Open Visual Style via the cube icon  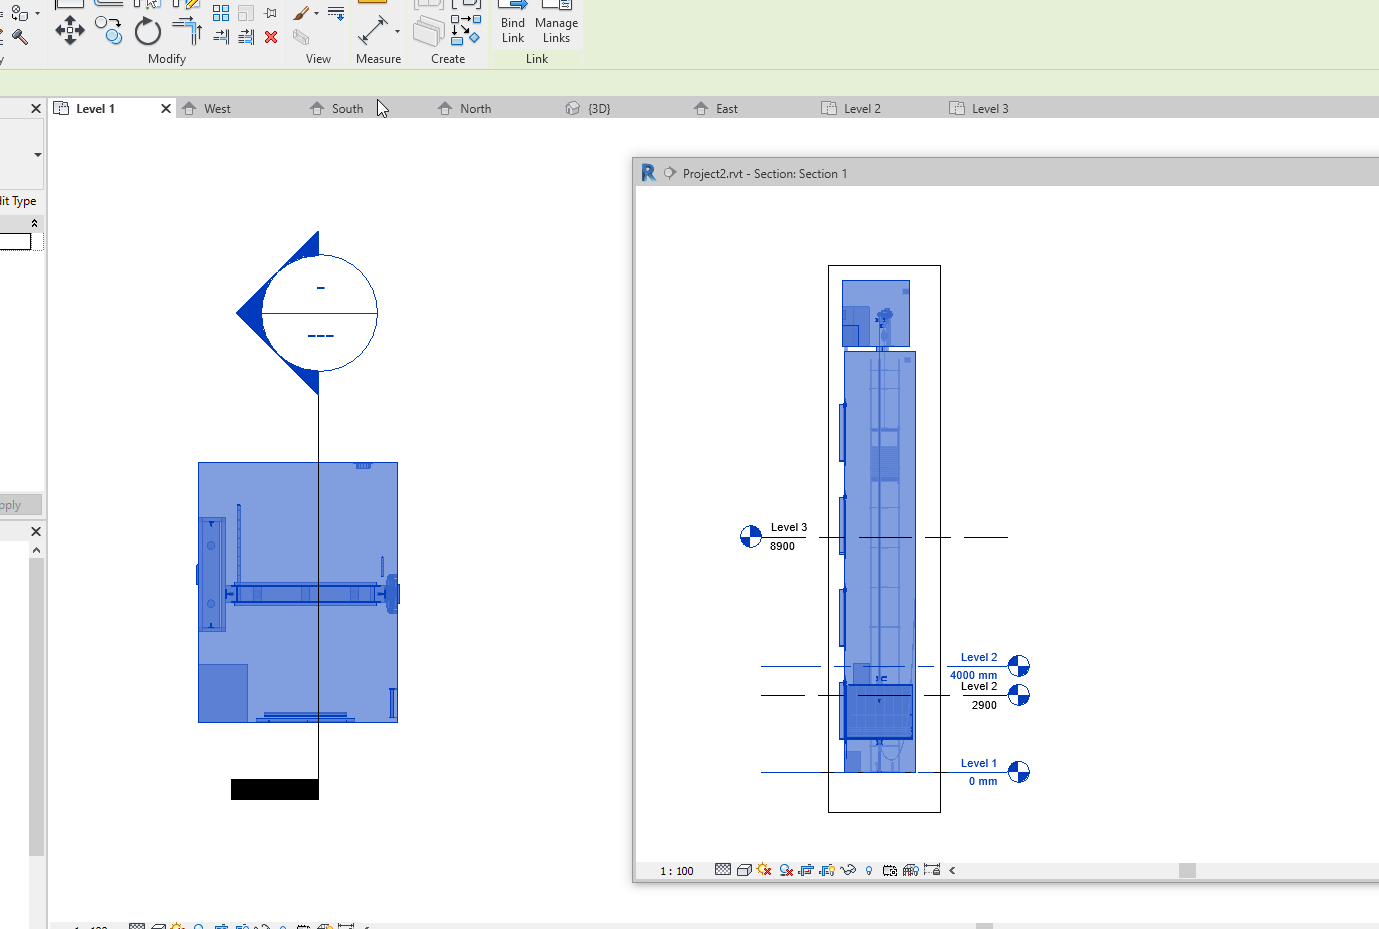pyautogui.click(x=743, y=870)
